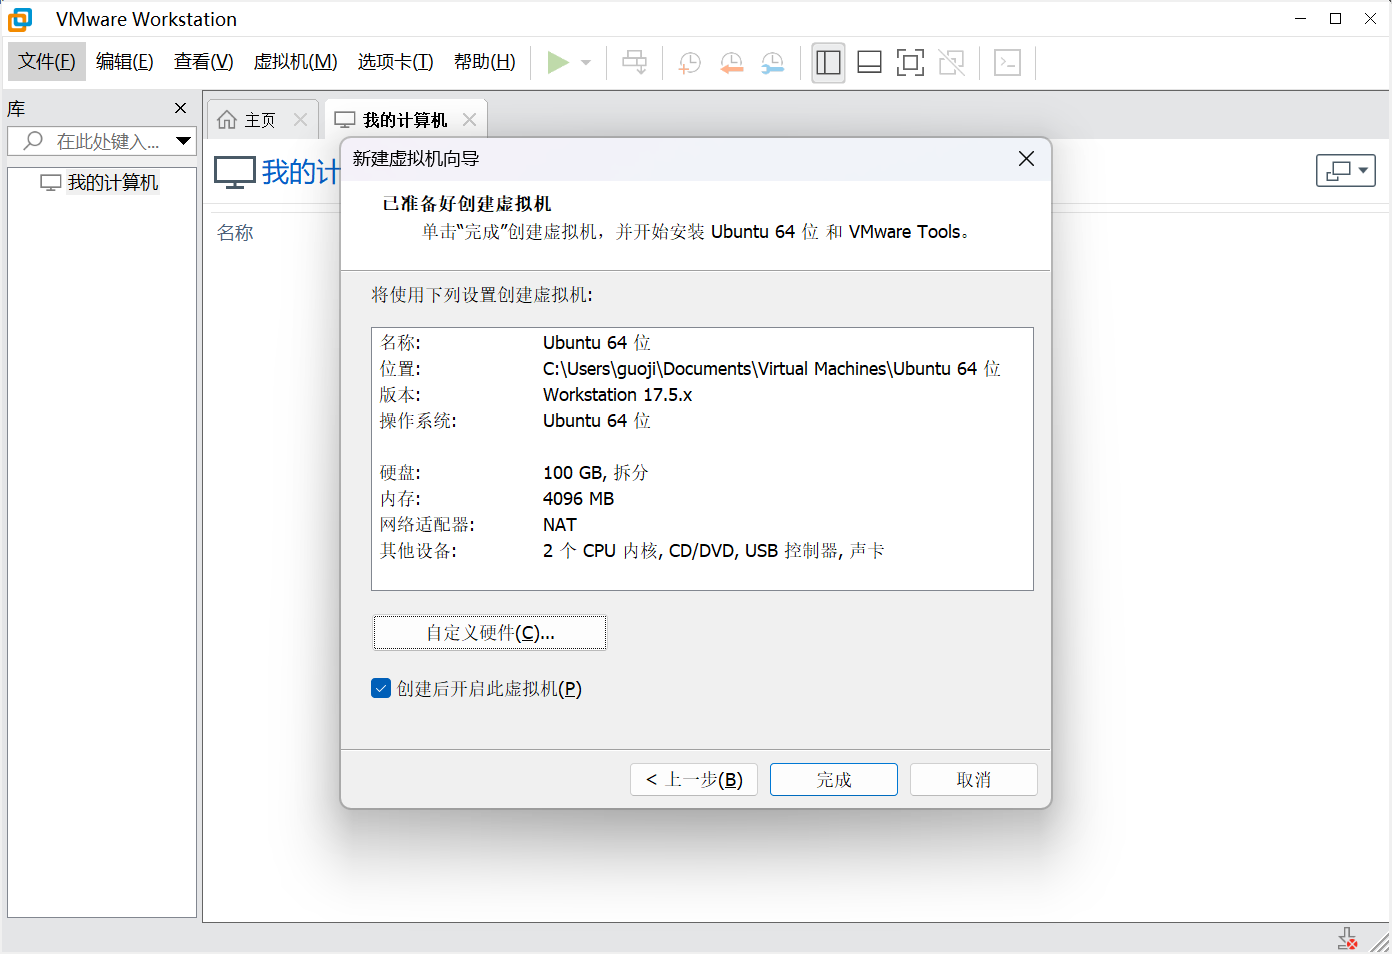This screenshot has height=954, width=1392.
Task: Send Ctrl+Alt+Del to the virtual machine
Action: pos(634,62)
